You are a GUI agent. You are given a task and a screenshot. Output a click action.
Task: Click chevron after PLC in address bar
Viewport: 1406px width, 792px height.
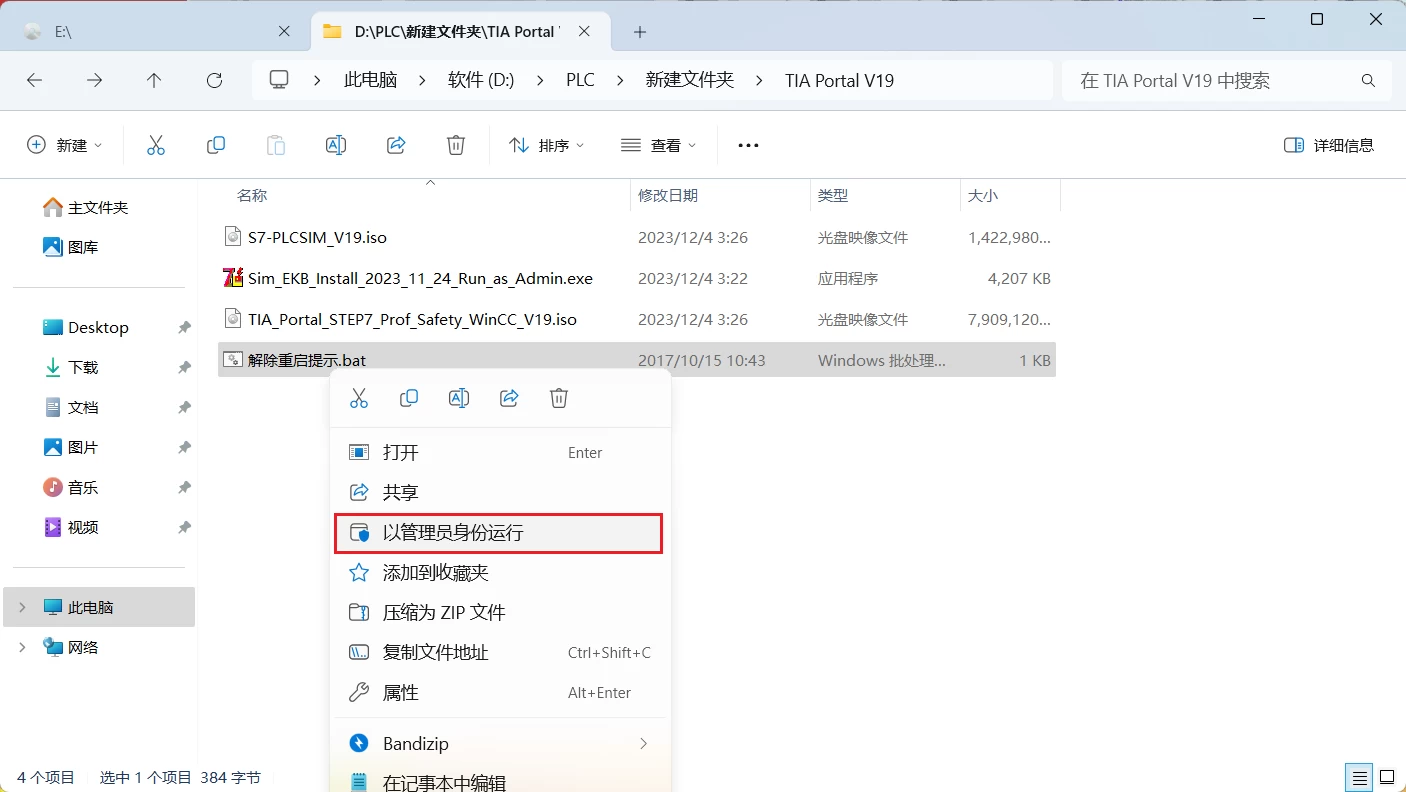(x=620, y=80)
